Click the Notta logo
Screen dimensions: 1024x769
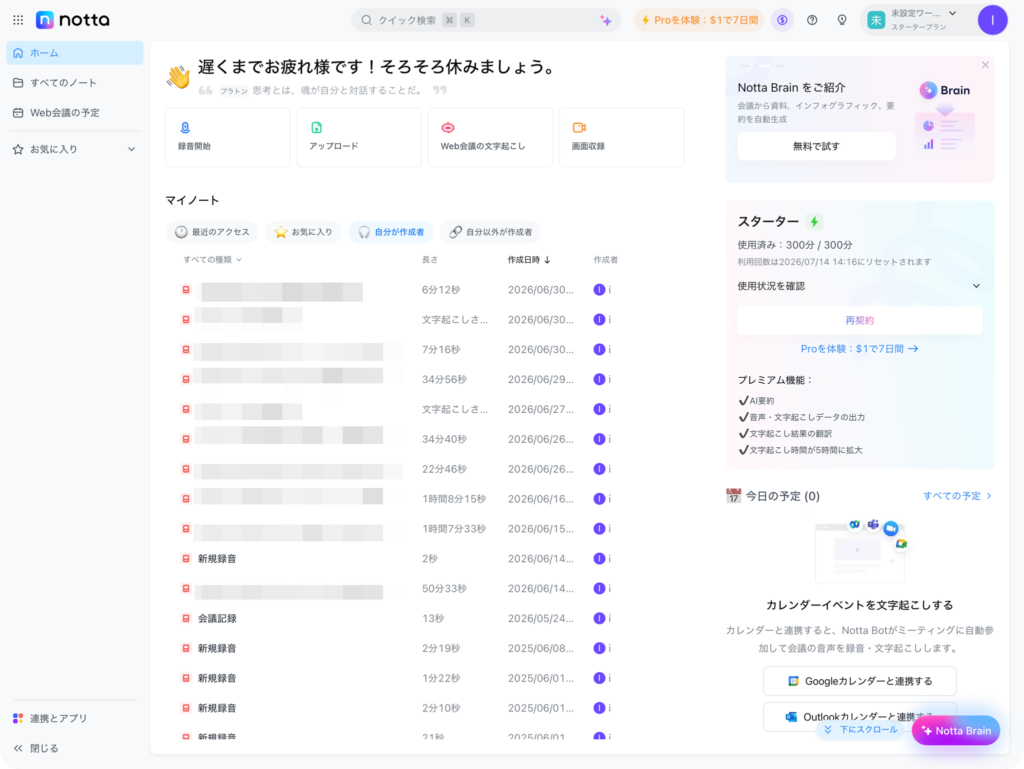pos(72,20)
